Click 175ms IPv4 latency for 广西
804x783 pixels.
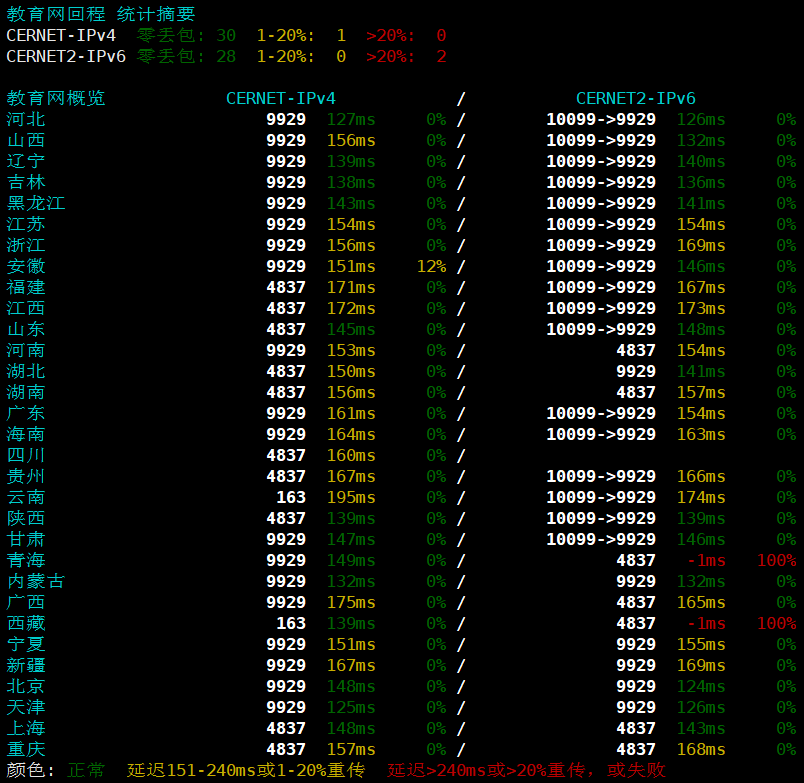351,603
